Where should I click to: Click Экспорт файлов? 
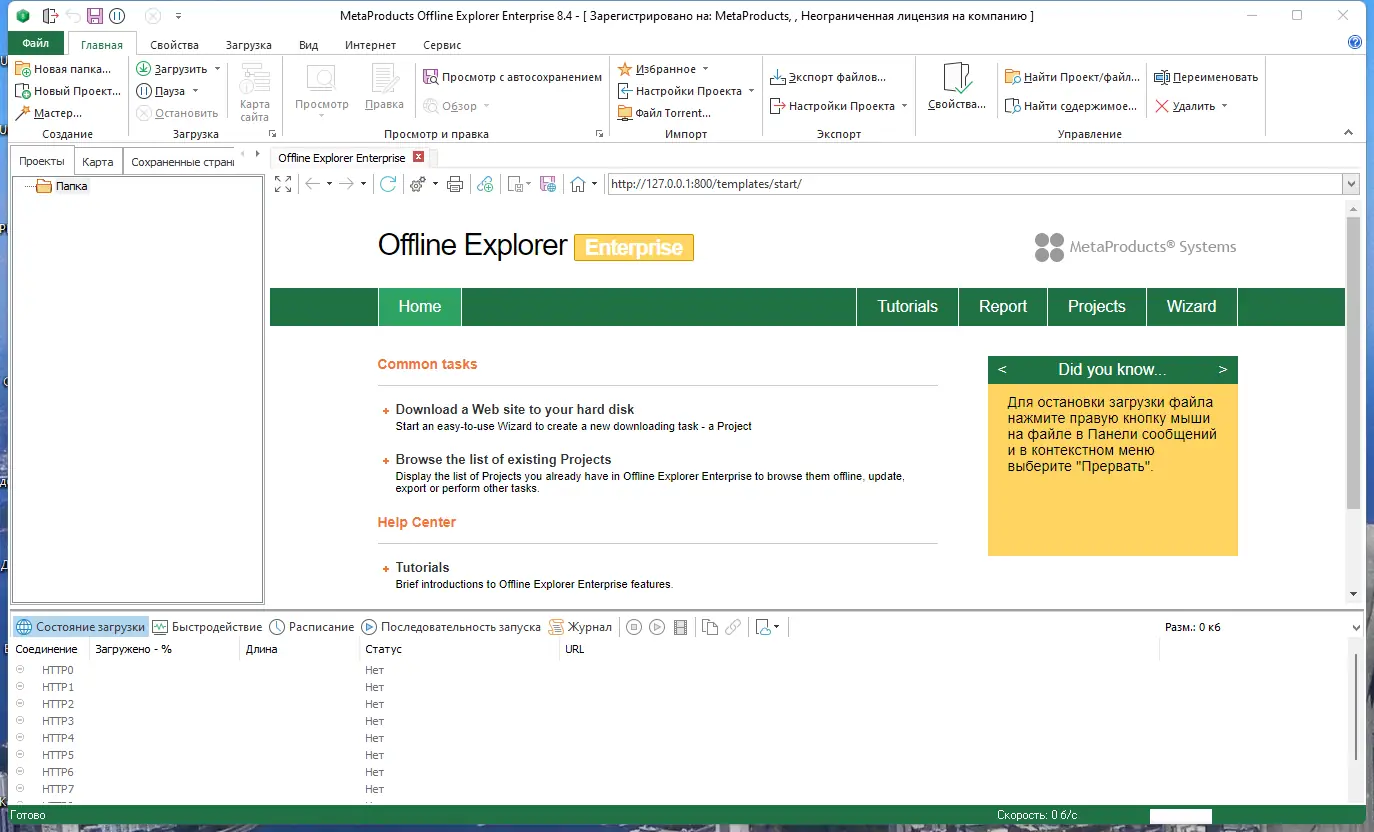pyautogui.click(x=827, y=77)
